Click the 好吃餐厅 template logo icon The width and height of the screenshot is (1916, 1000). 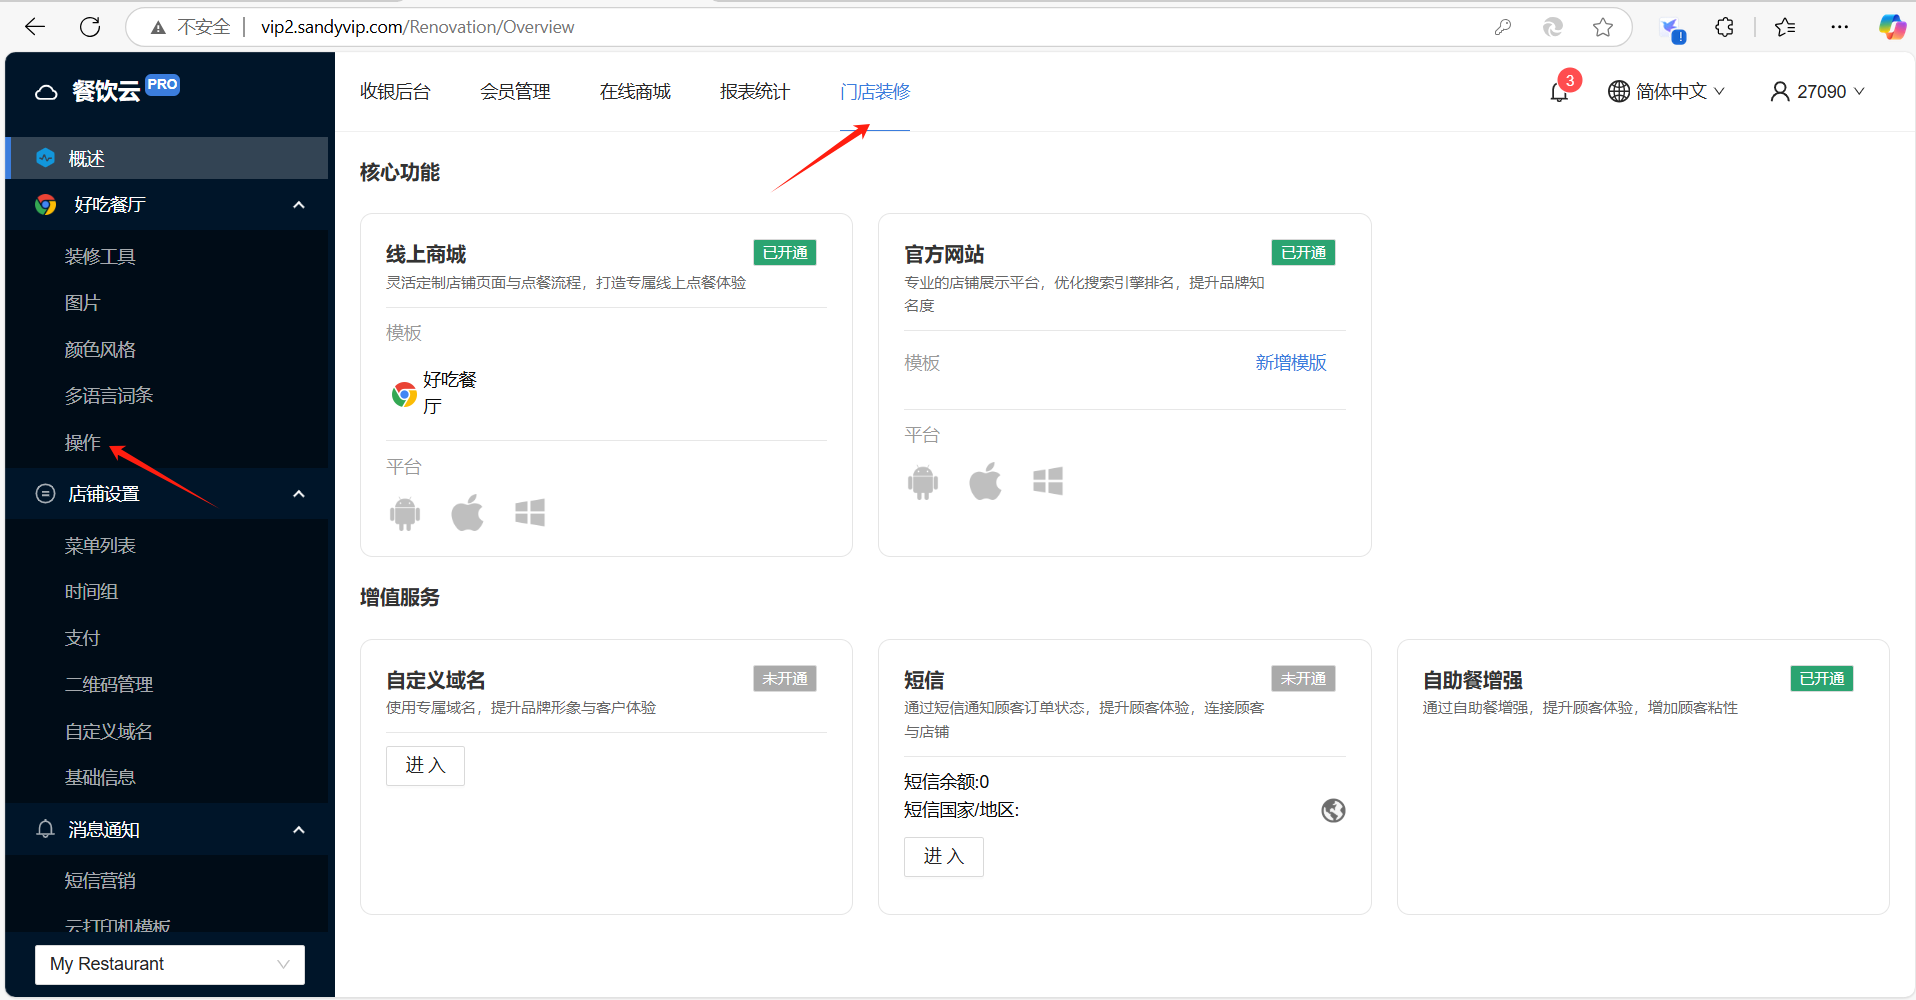(x=404, y=394)
